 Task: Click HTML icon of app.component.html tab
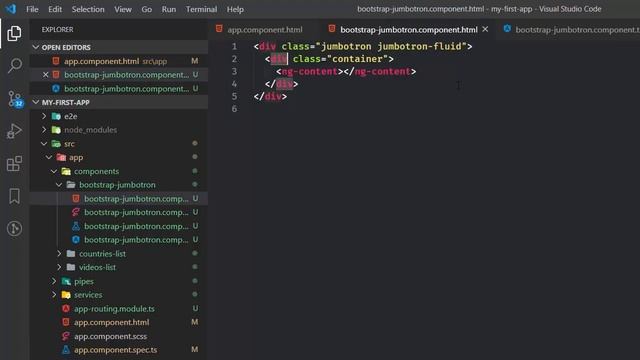(219, 29)
